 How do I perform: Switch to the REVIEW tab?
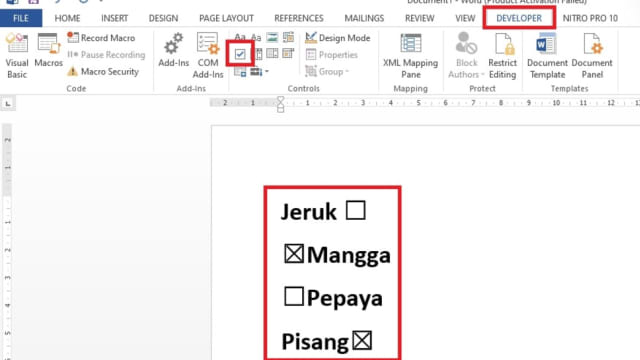click(420, 18)
